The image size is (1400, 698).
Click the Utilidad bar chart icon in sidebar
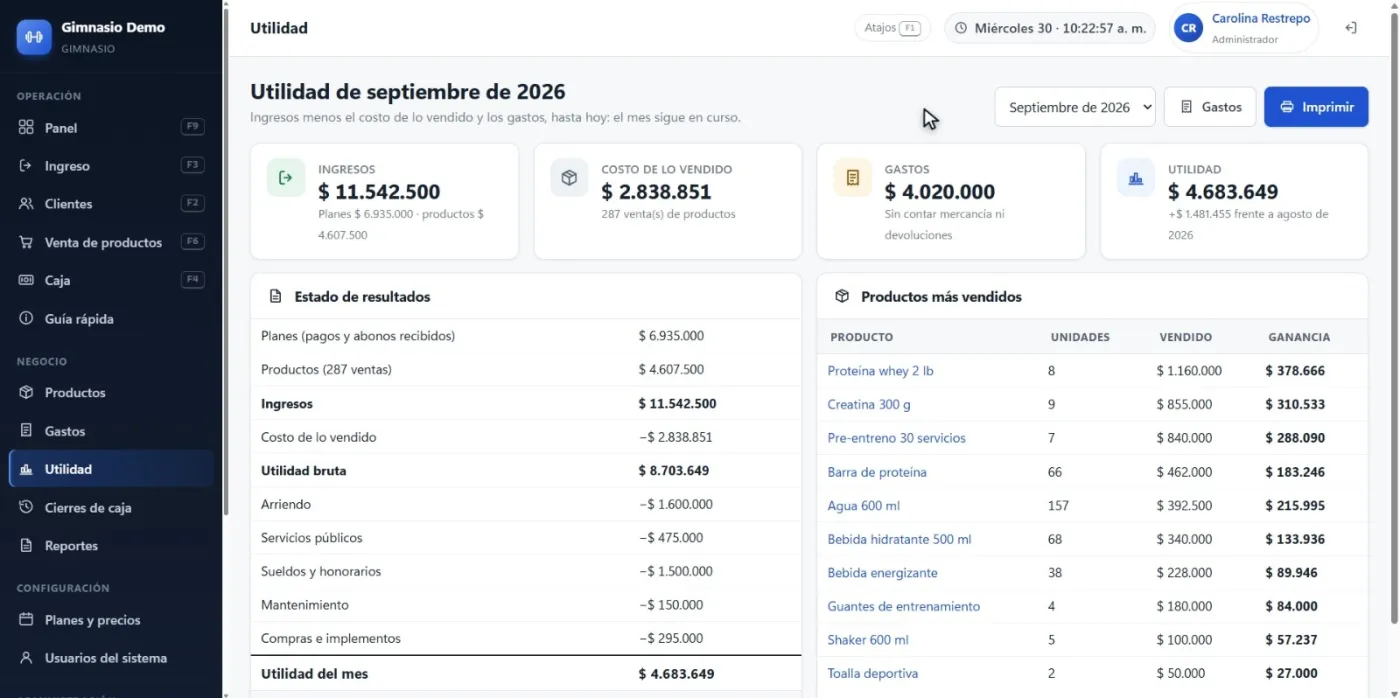tap(26, 469)
